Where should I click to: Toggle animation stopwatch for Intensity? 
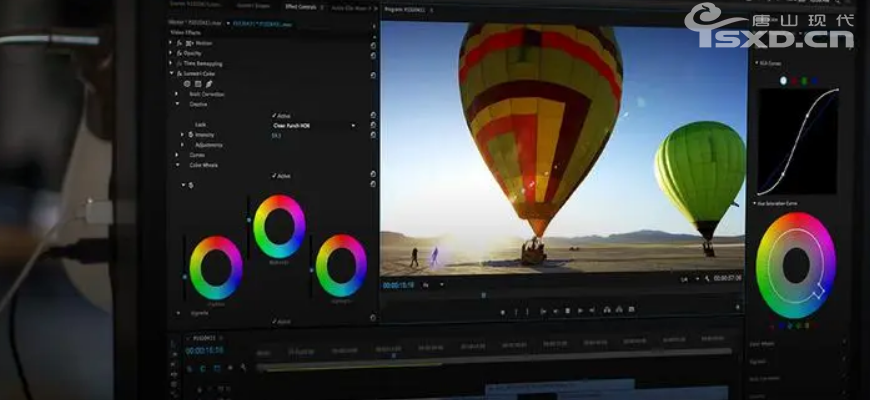tap(190, 135)
